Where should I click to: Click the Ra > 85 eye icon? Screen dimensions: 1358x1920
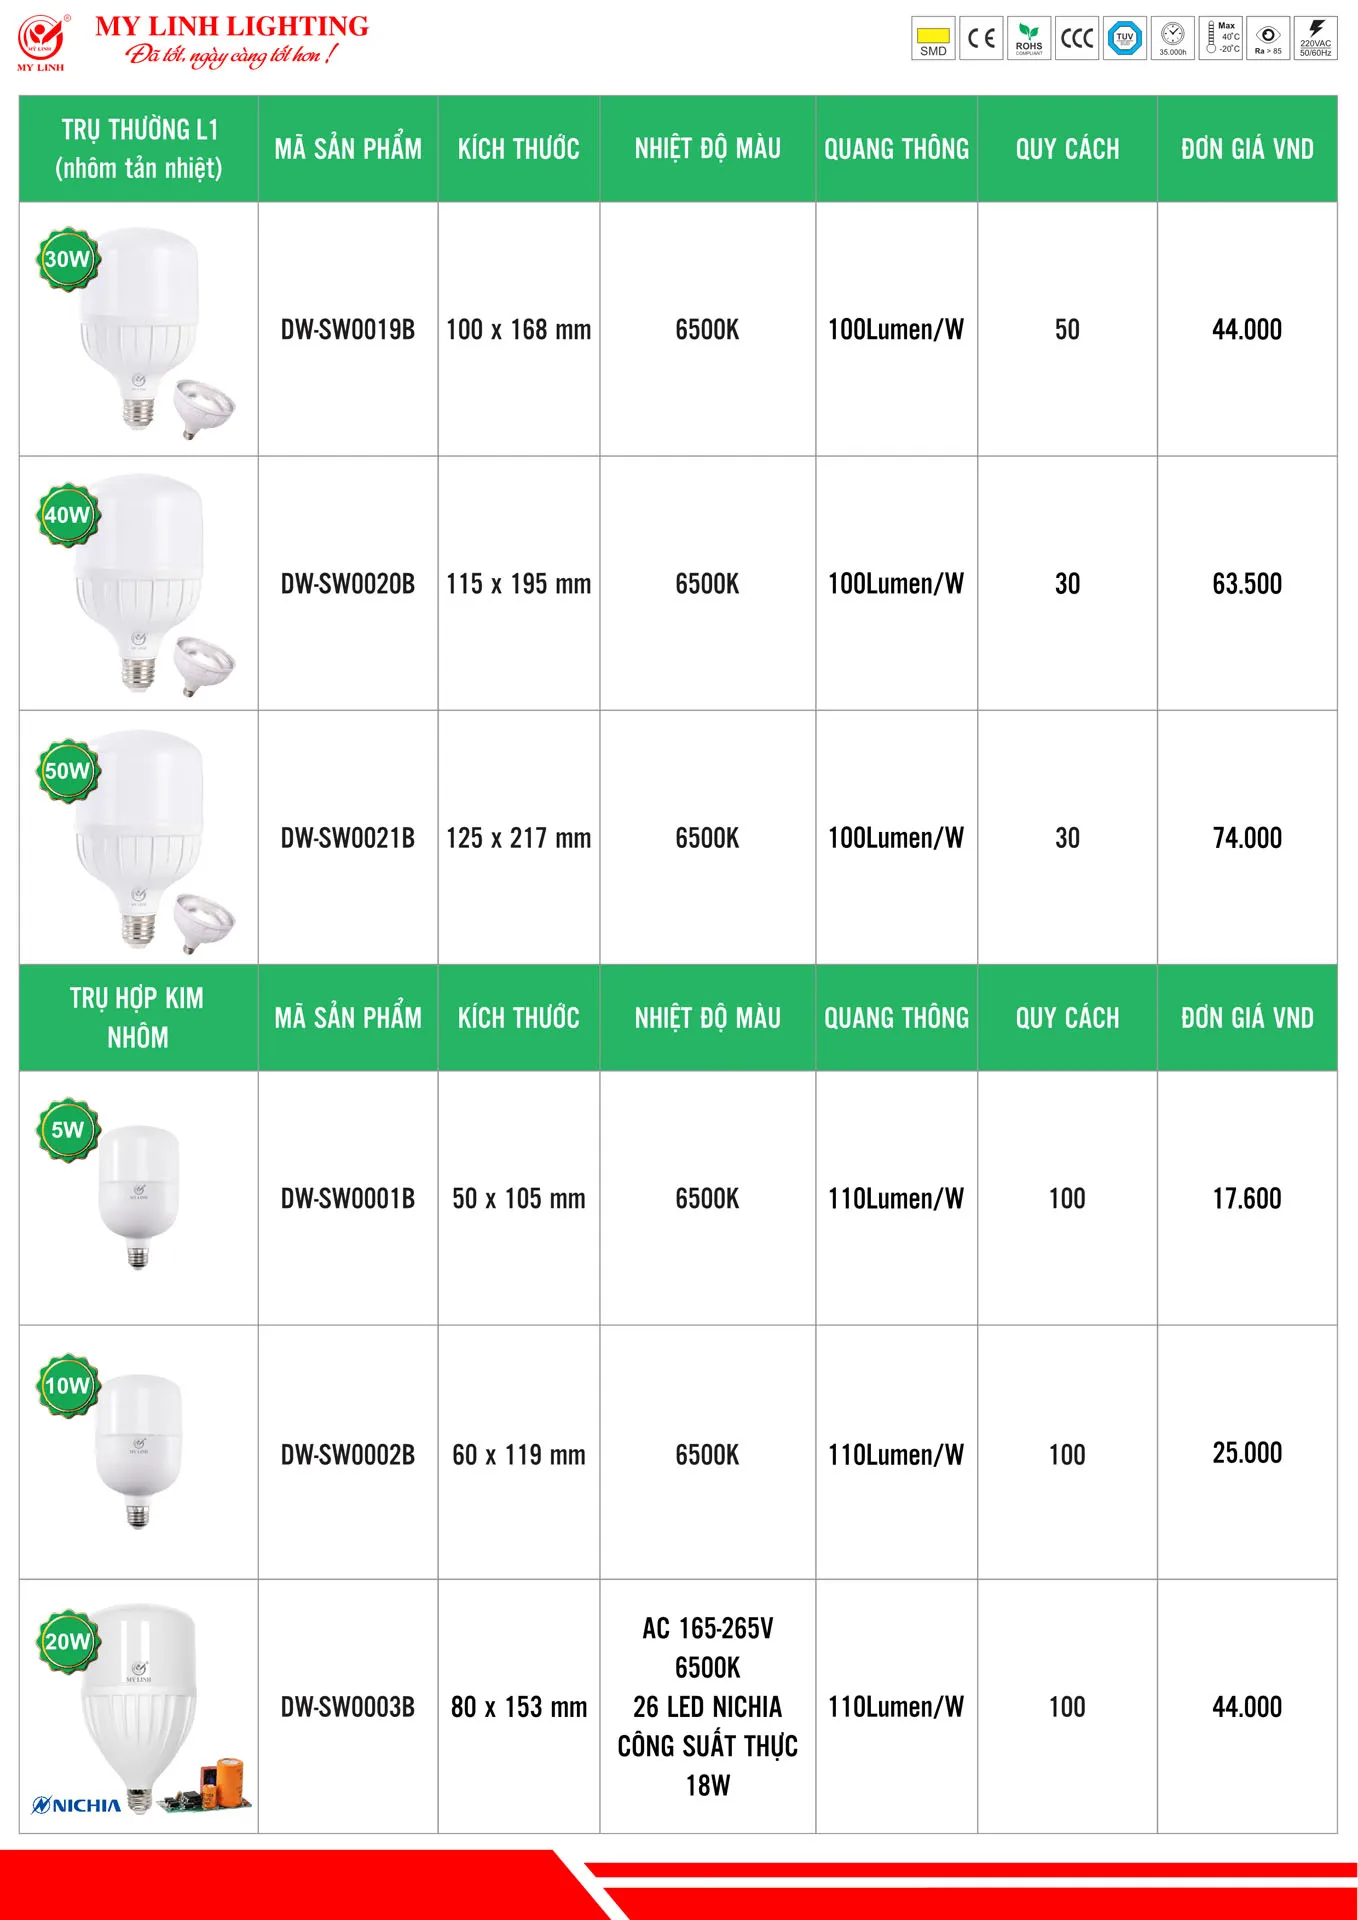pyautogui.click(x=1268, y=38)
